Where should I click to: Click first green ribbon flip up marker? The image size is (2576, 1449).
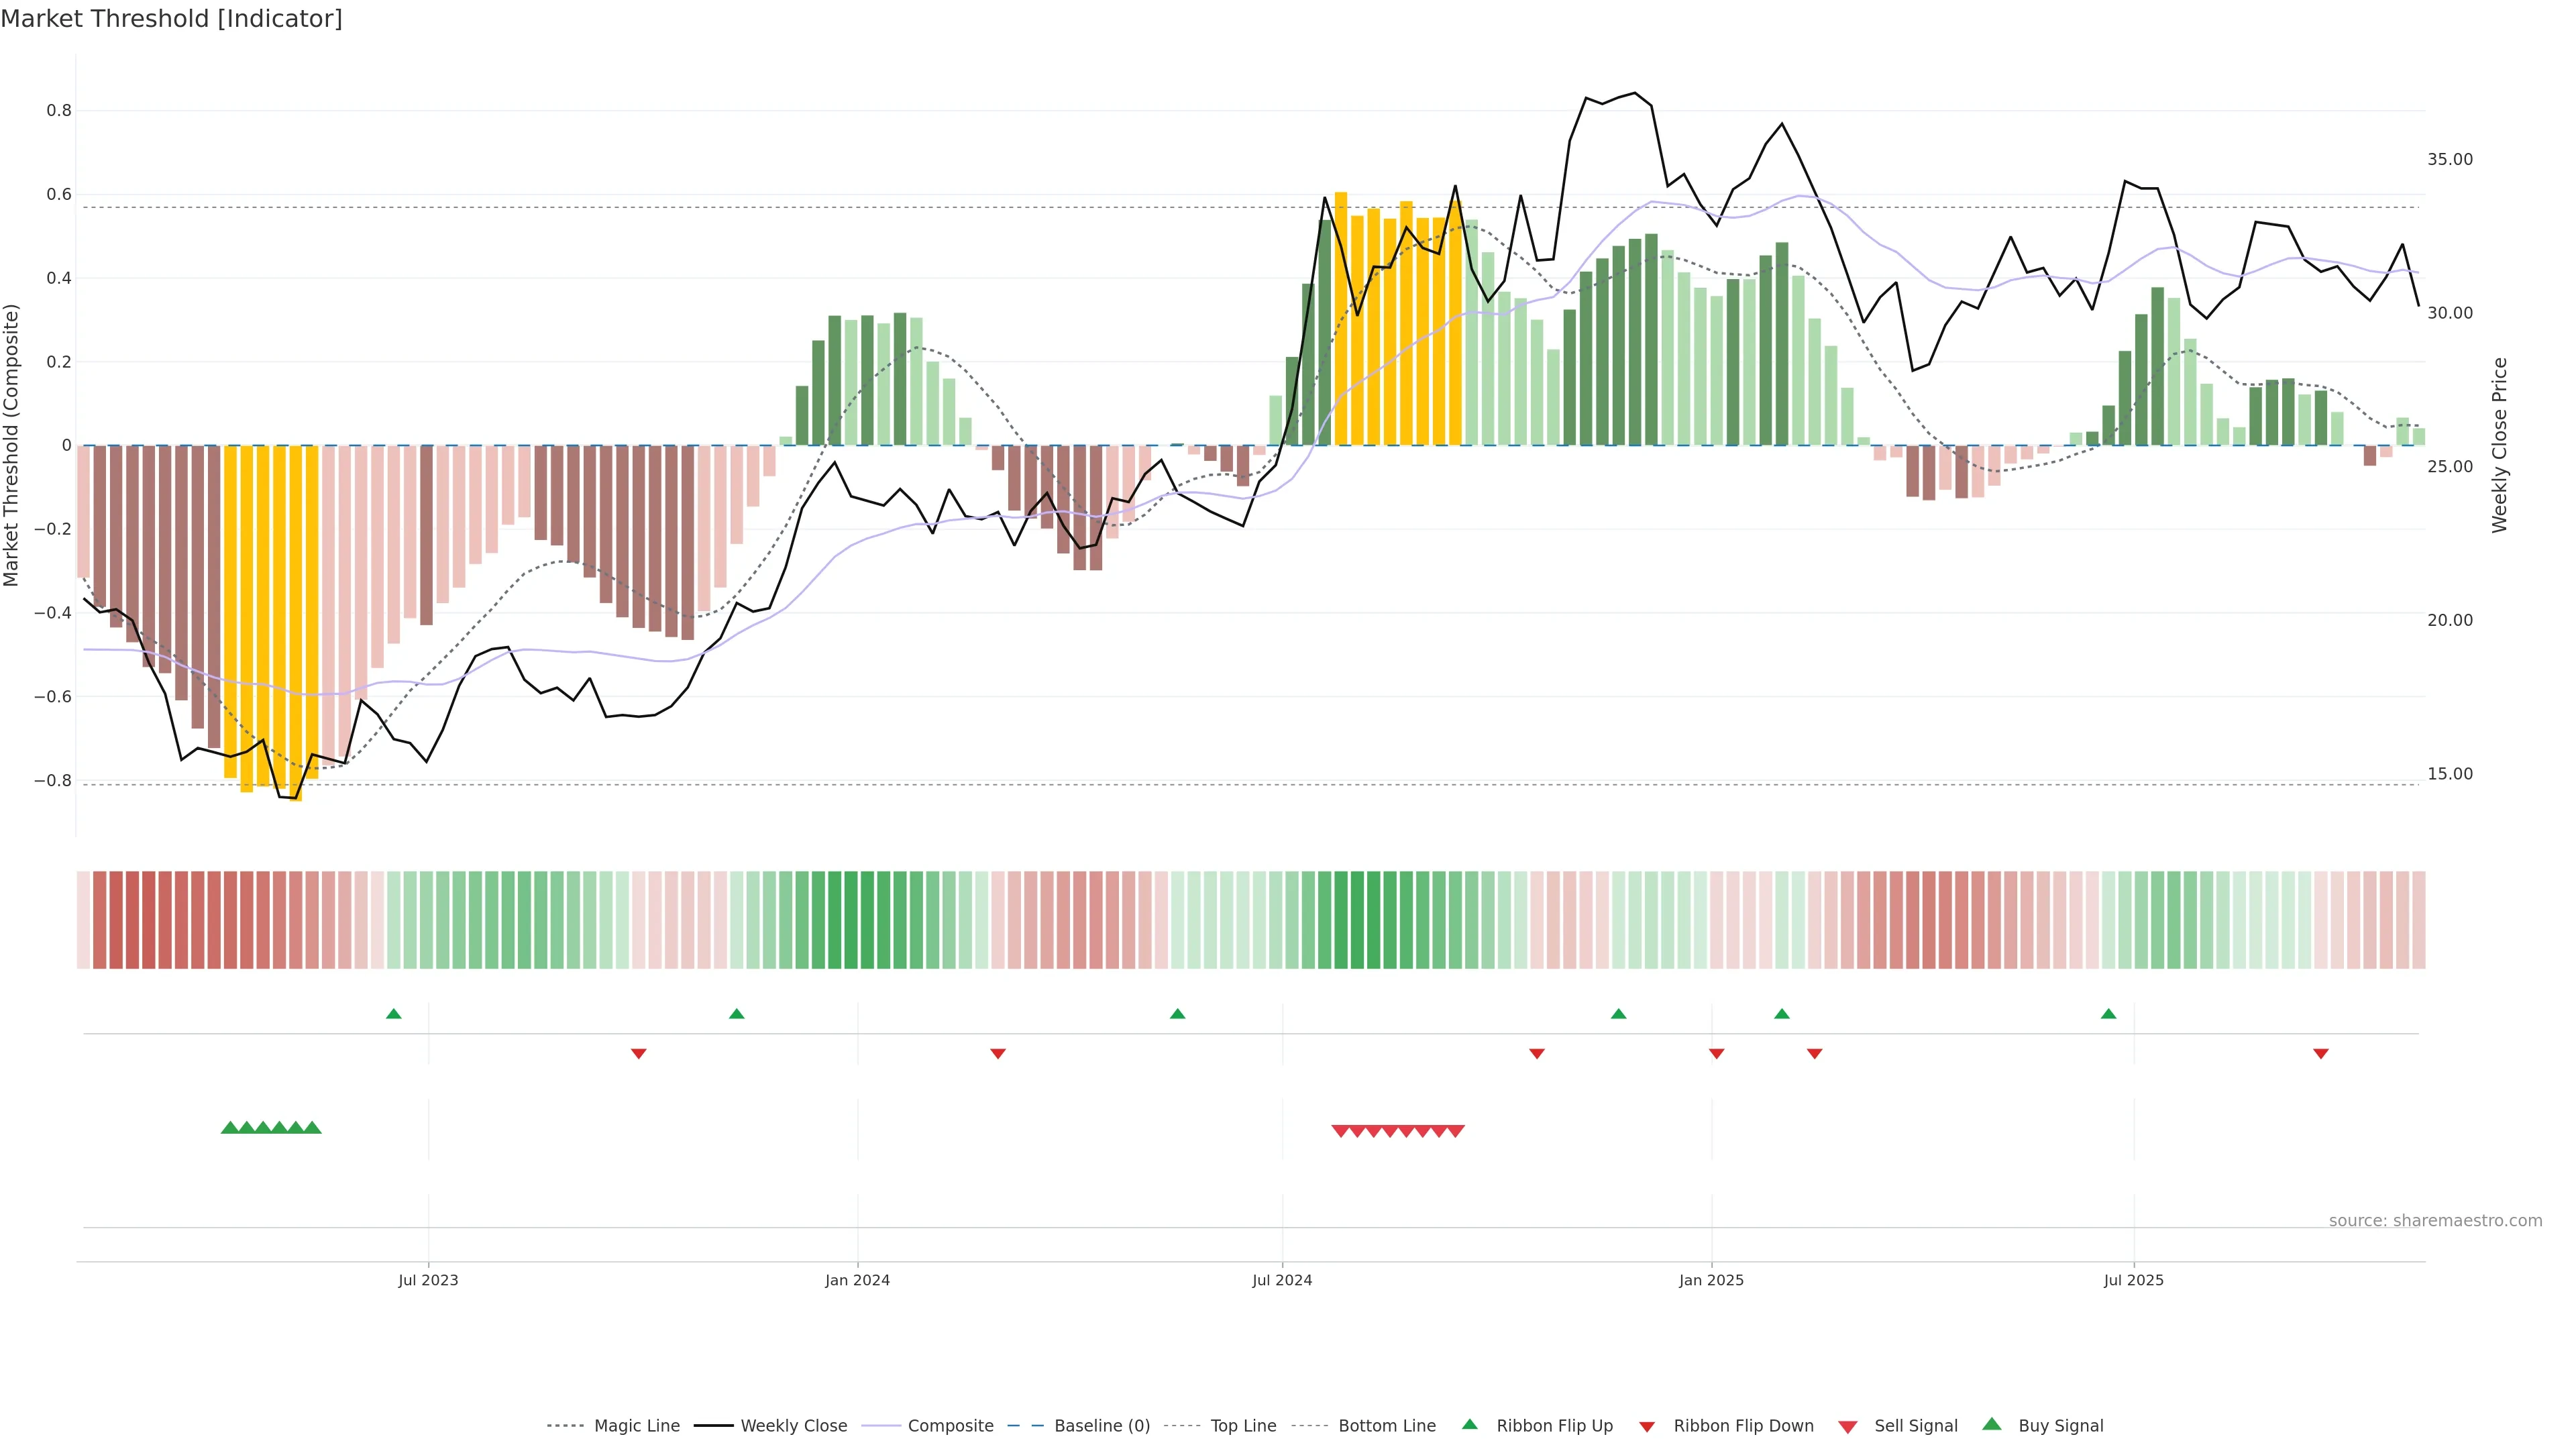coord(394,1014)
